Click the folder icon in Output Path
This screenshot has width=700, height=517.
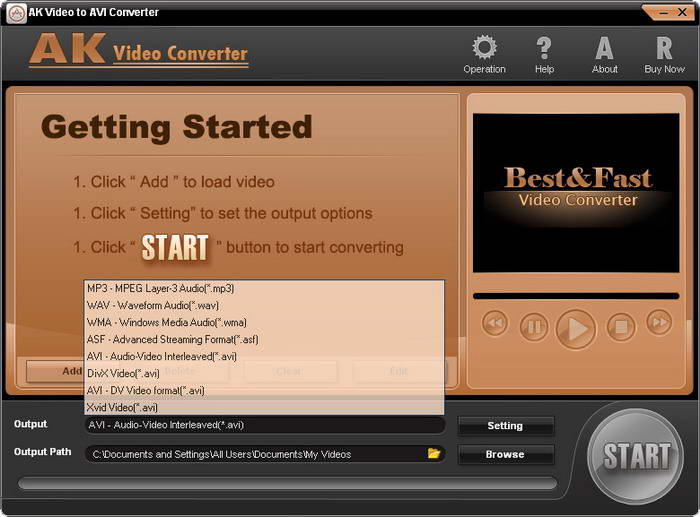point(433,454)
